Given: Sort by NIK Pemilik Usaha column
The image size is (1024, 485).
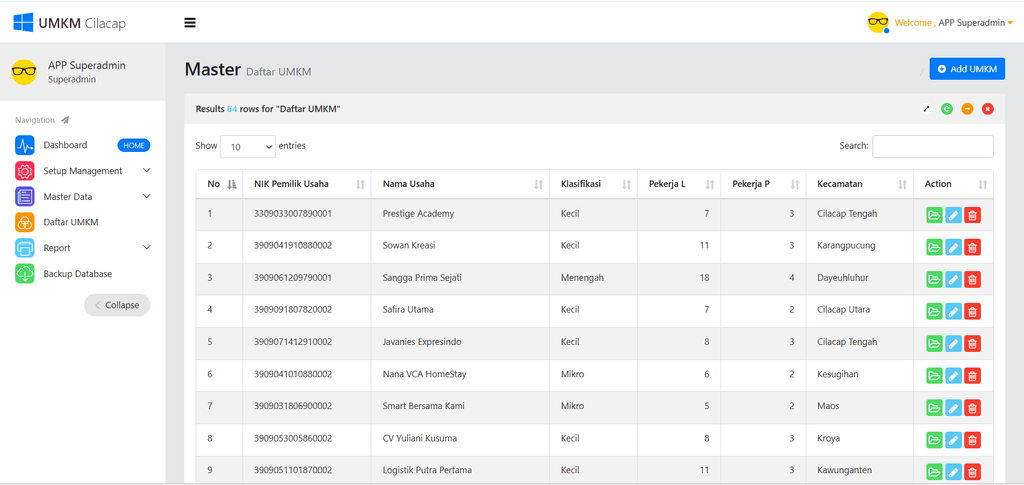Looking at the screenshot, I should (x=307, y=184).
